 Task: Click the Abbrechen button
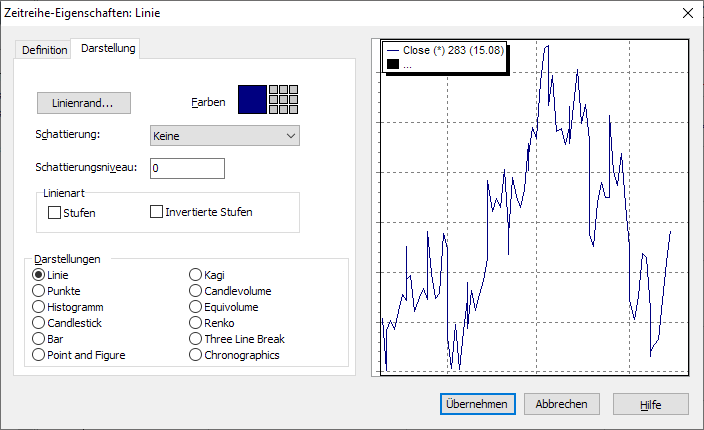coord(562,404)
